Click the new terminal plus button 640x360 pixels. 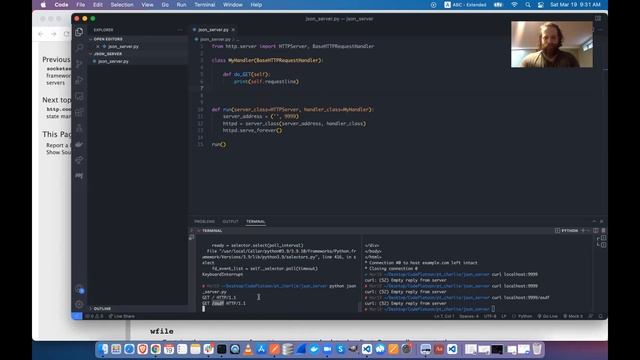click(x=583, y=231)
